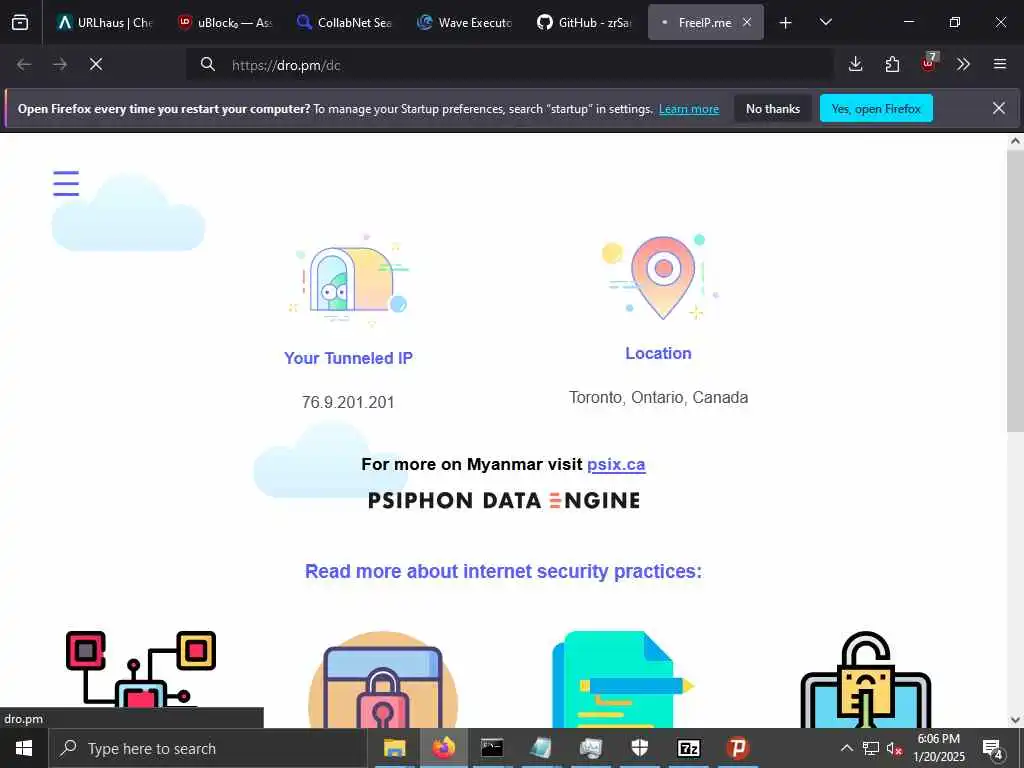Viewport: 1024px width, 768px height.
Task: Open the network nodes security illustration
Action: click(141, 669)
